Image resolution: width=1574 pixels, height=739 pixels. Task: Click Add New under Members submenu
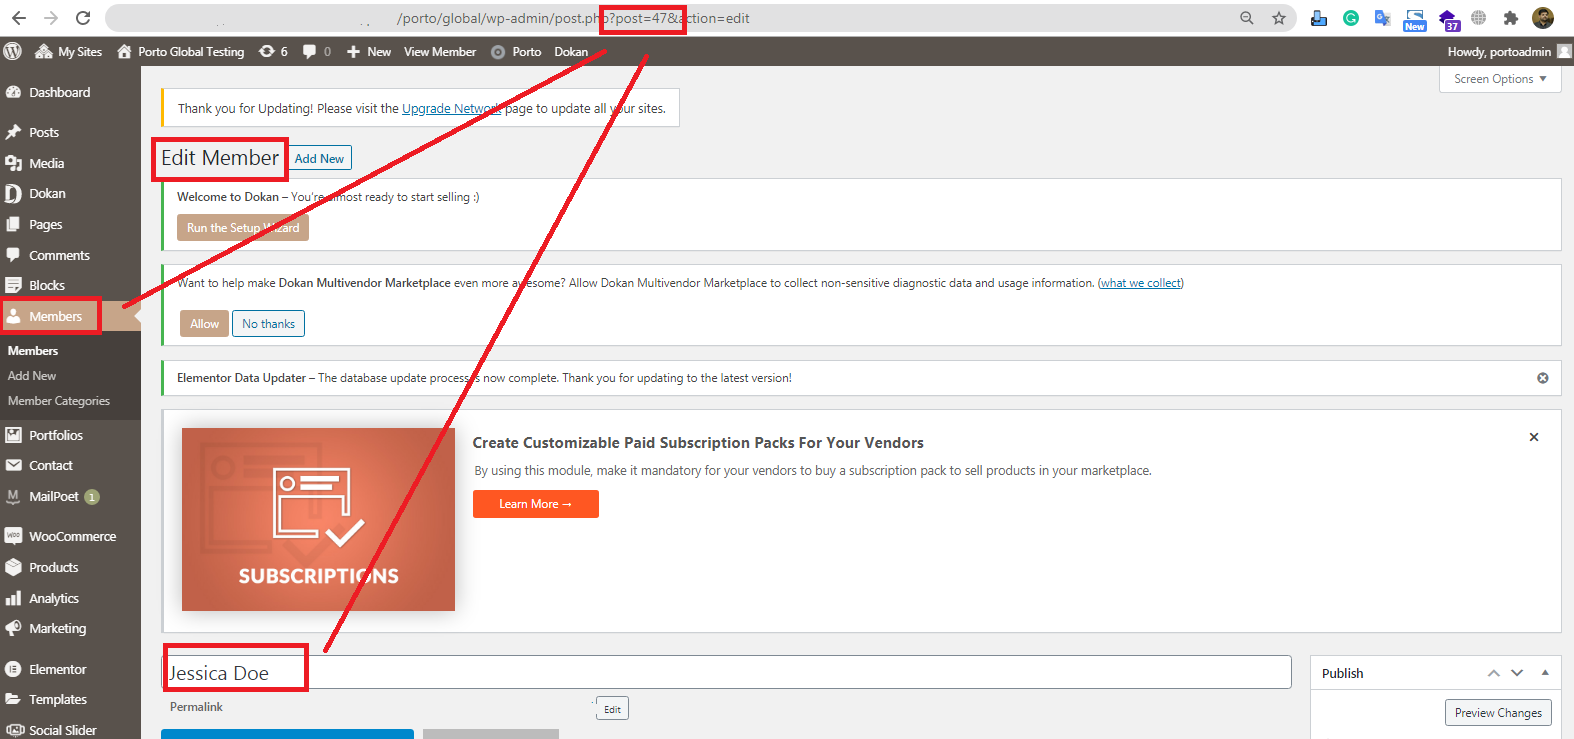[32, 376]
